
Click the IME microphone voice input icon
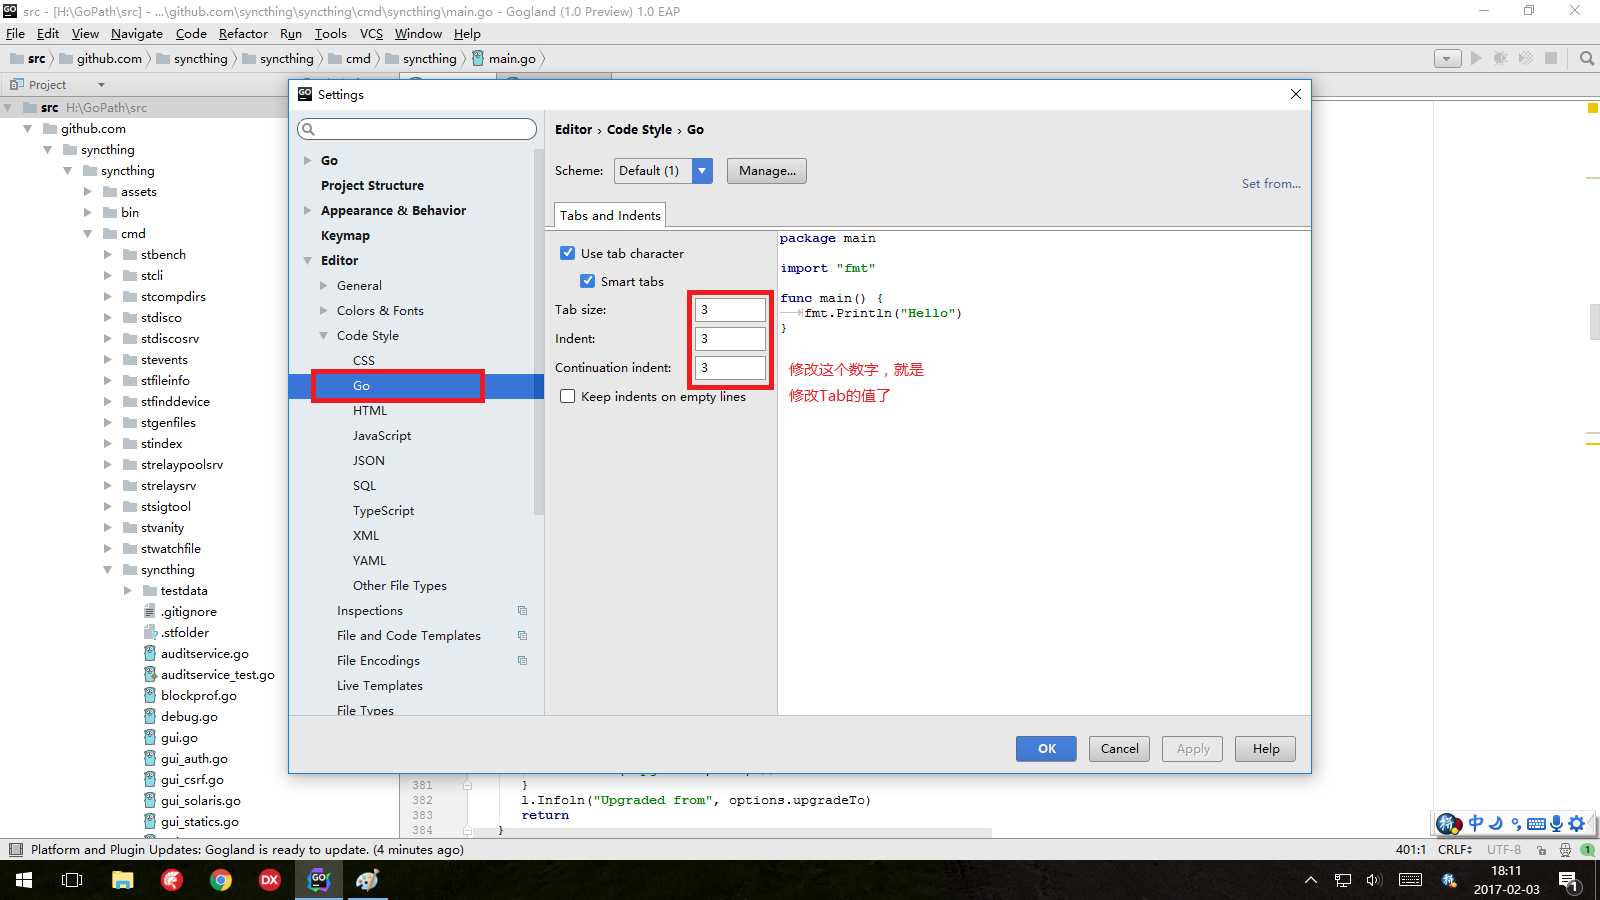tap(1556, 823)
